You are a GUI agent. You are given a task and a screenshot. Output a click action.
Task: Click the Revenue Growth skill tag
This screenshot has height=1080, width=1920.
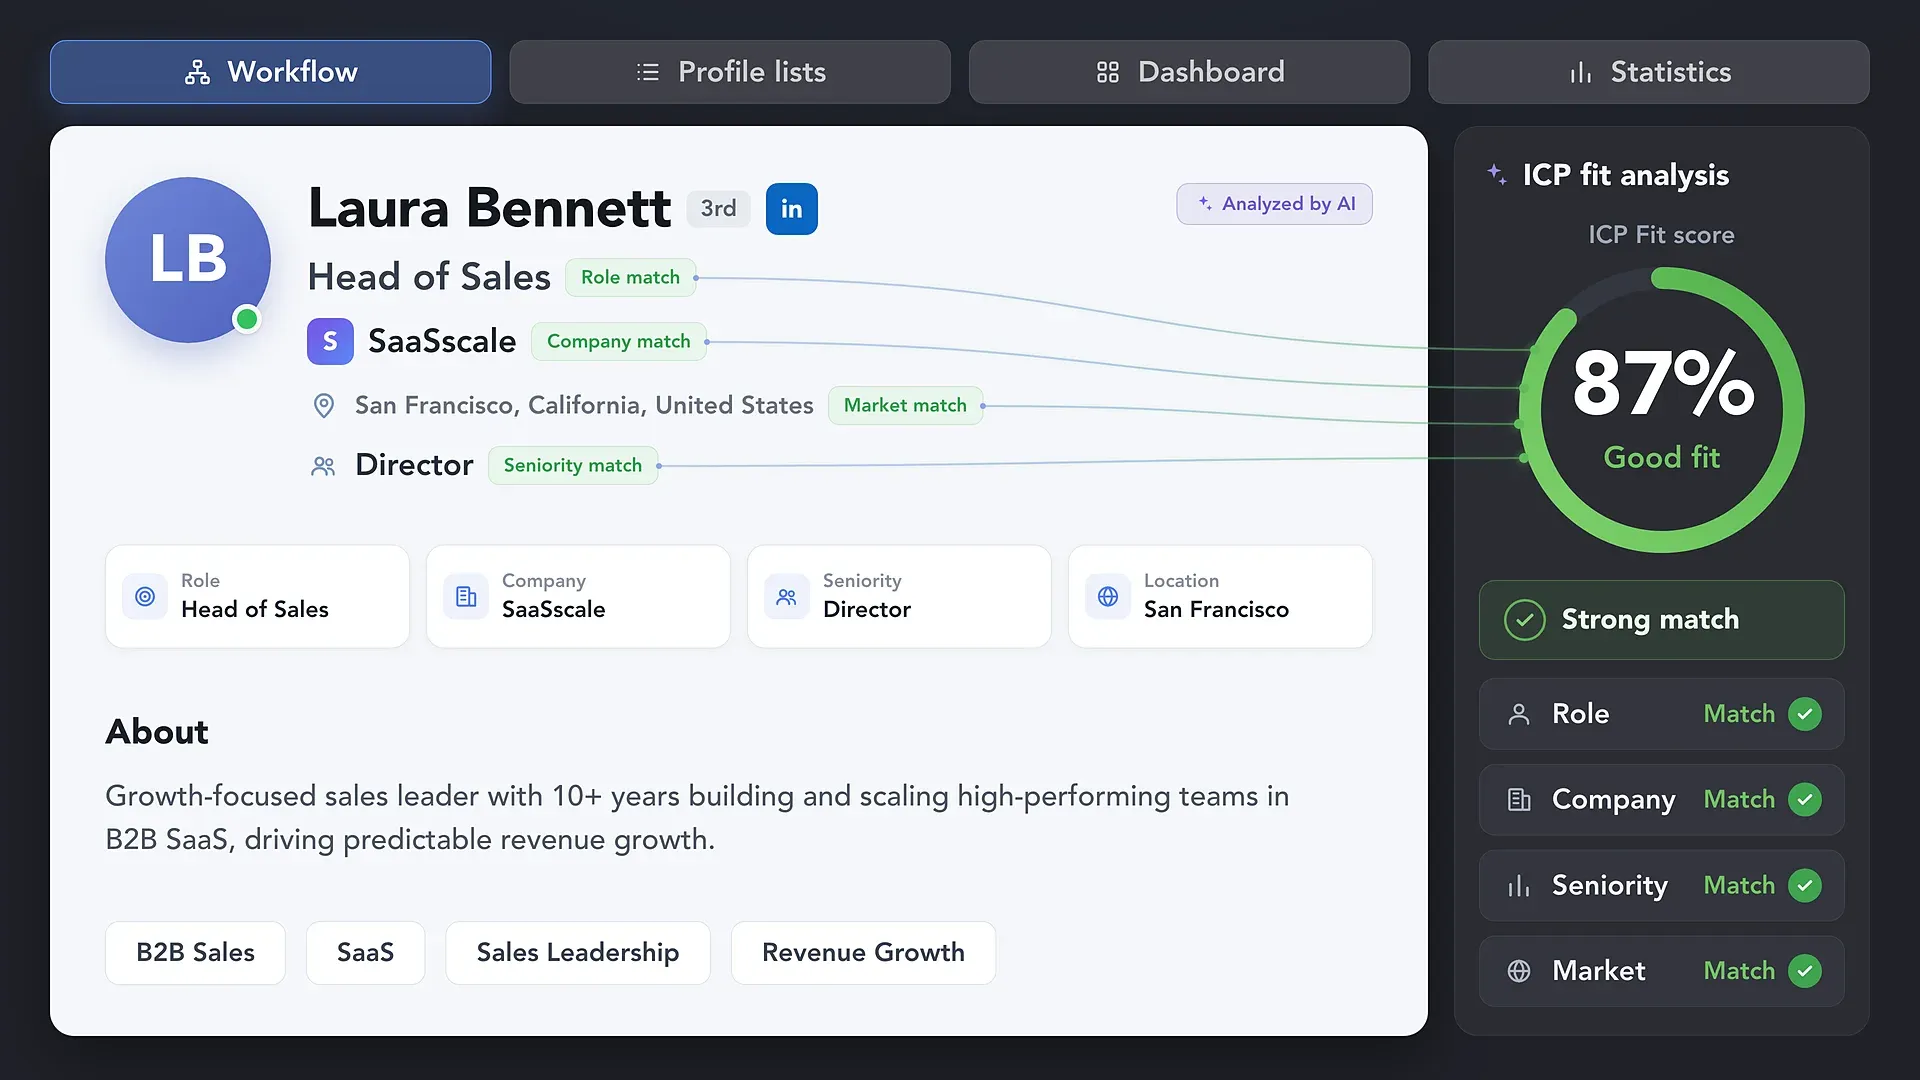[x=863, y=953]
